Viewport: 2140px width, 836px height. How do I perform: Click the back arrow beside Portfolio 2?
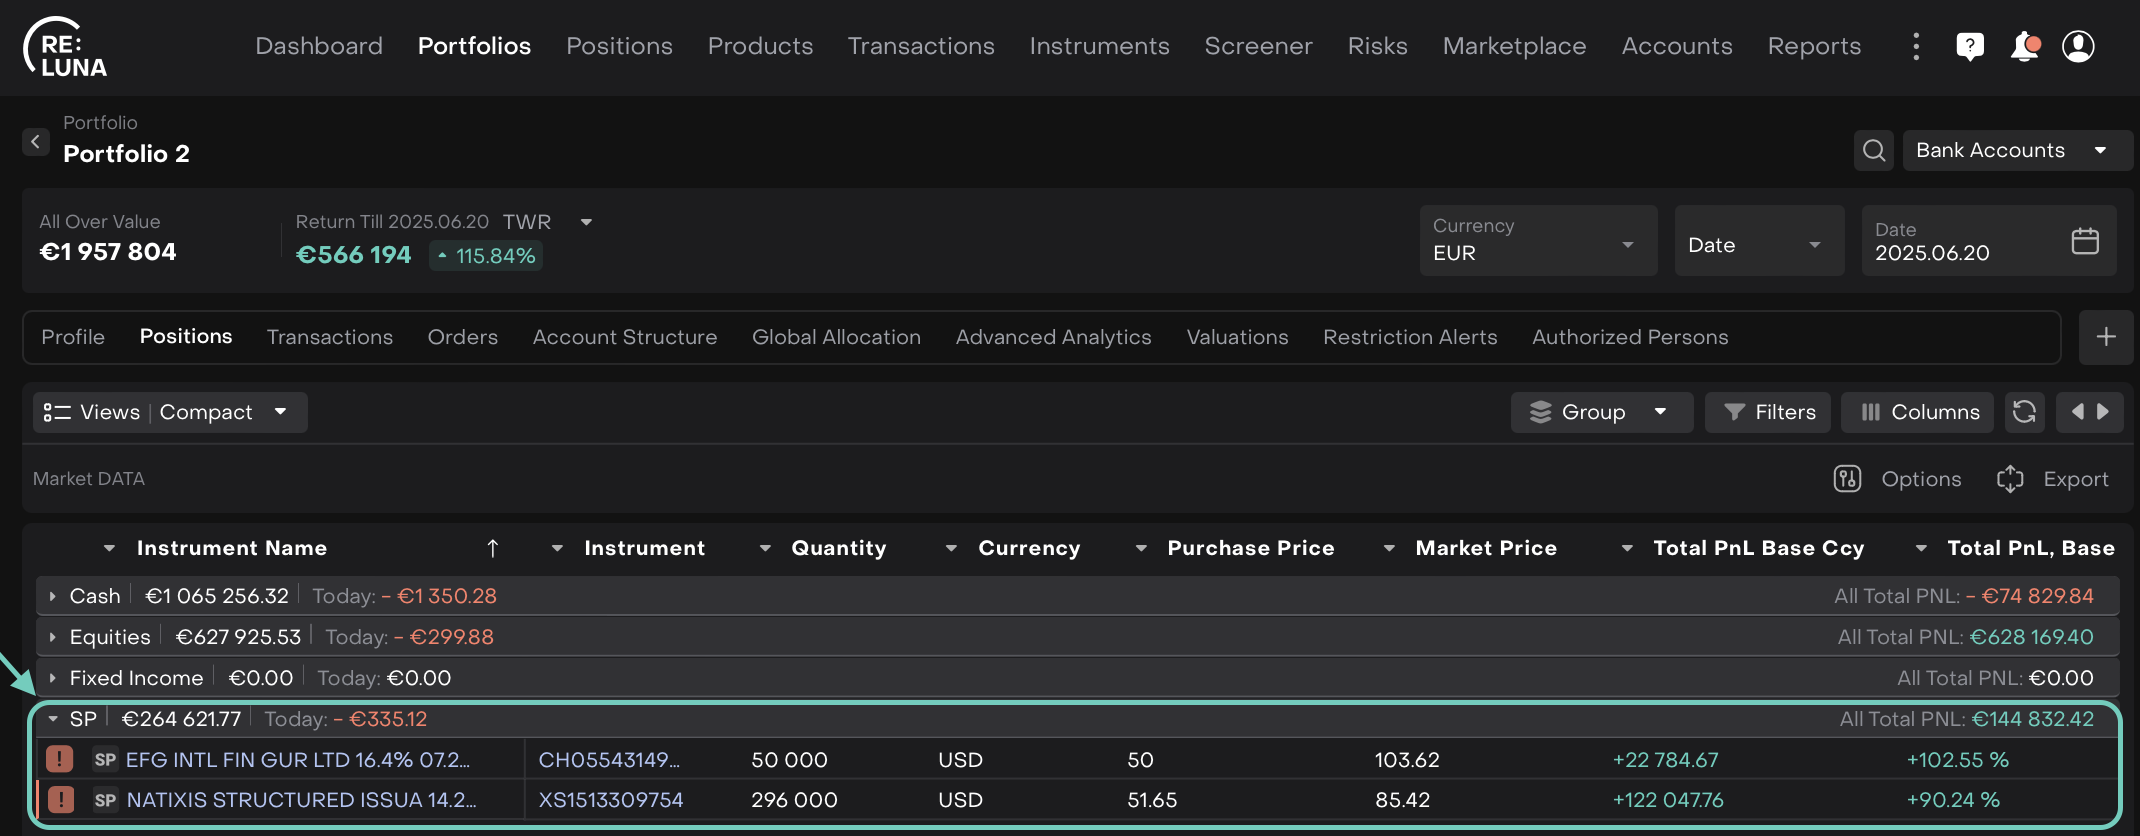tap(36, 142)
